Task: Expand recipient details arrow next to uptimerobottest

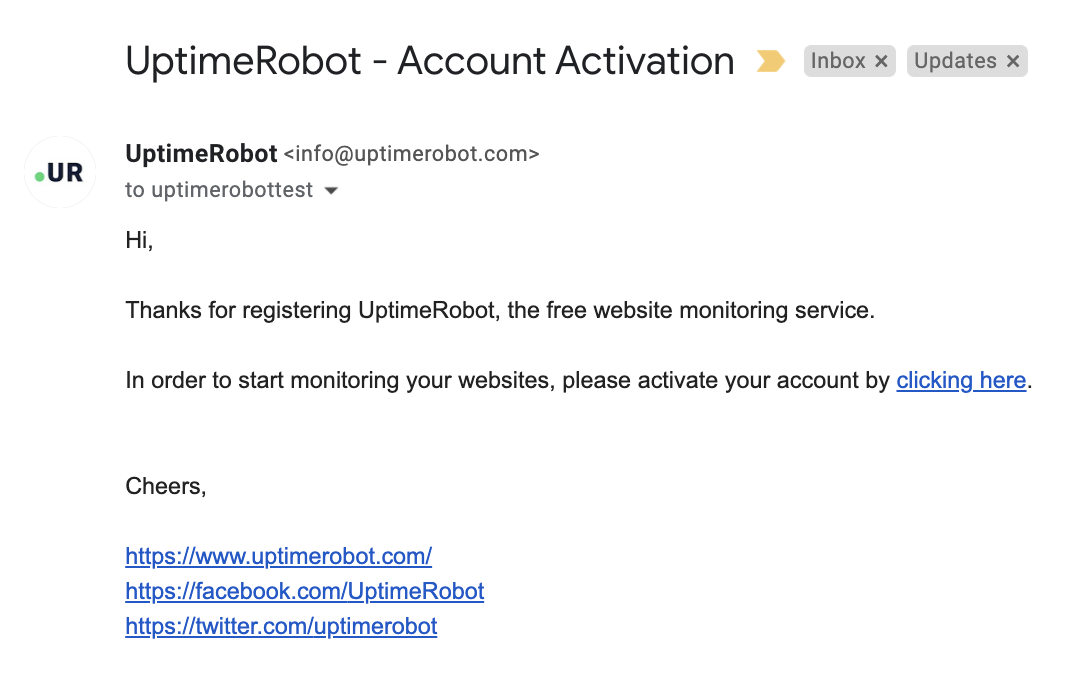Action: click(x=331, y=191)
